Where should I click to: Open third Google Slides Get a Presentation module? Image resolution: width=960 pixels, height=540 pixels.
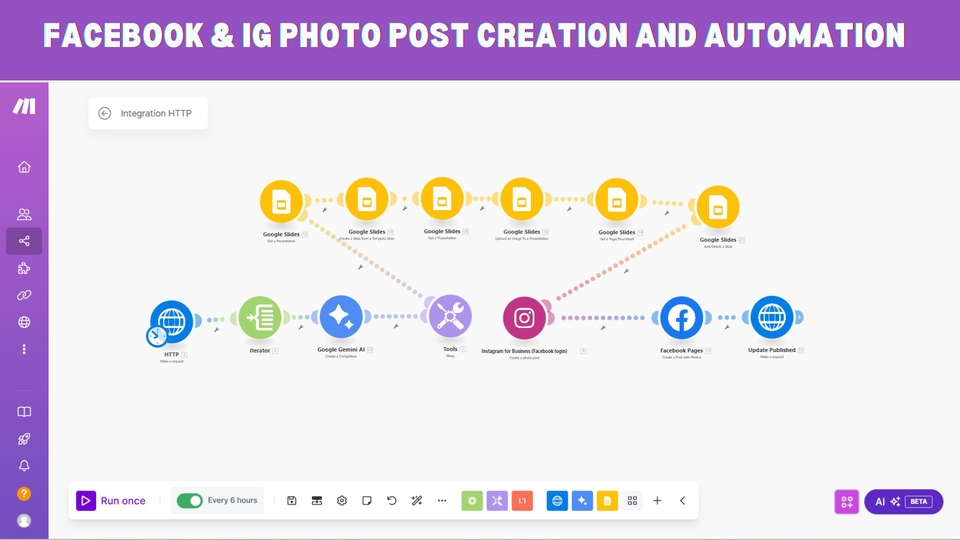(x=442, y=198)
